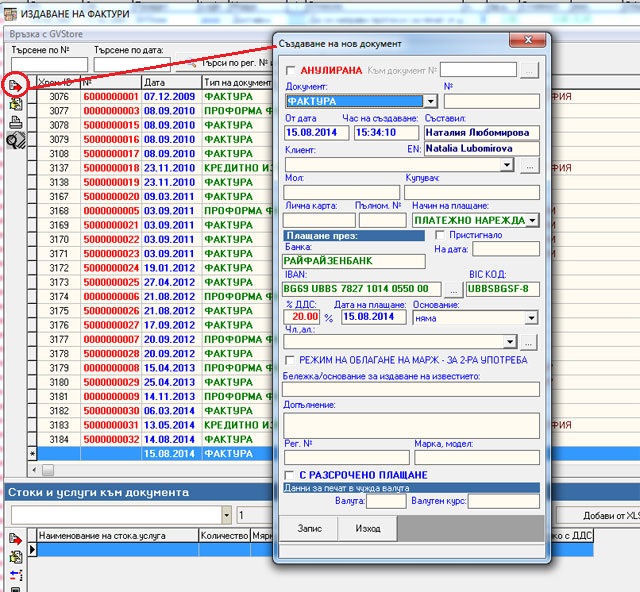
Task: Open the Чл.,ал. dropdown
Action: pyautogui.click(x=510, y=342)
